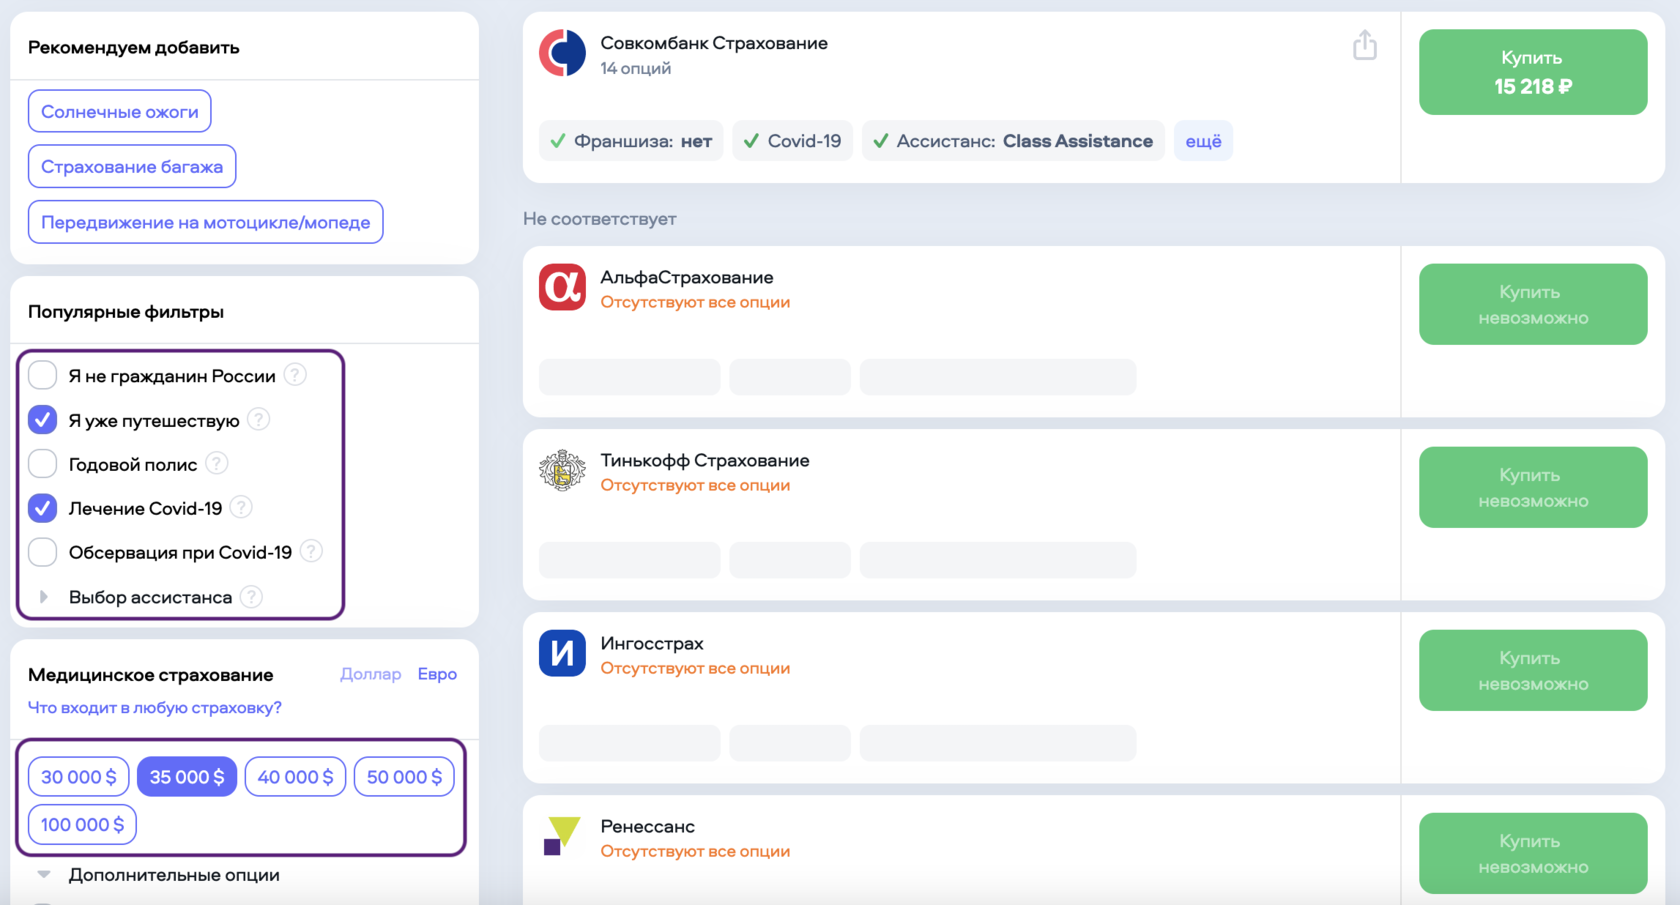The image size is (1680, 905).
Task: Click Тинькофф Купить невозможно button
Action: click(1533, 487)
